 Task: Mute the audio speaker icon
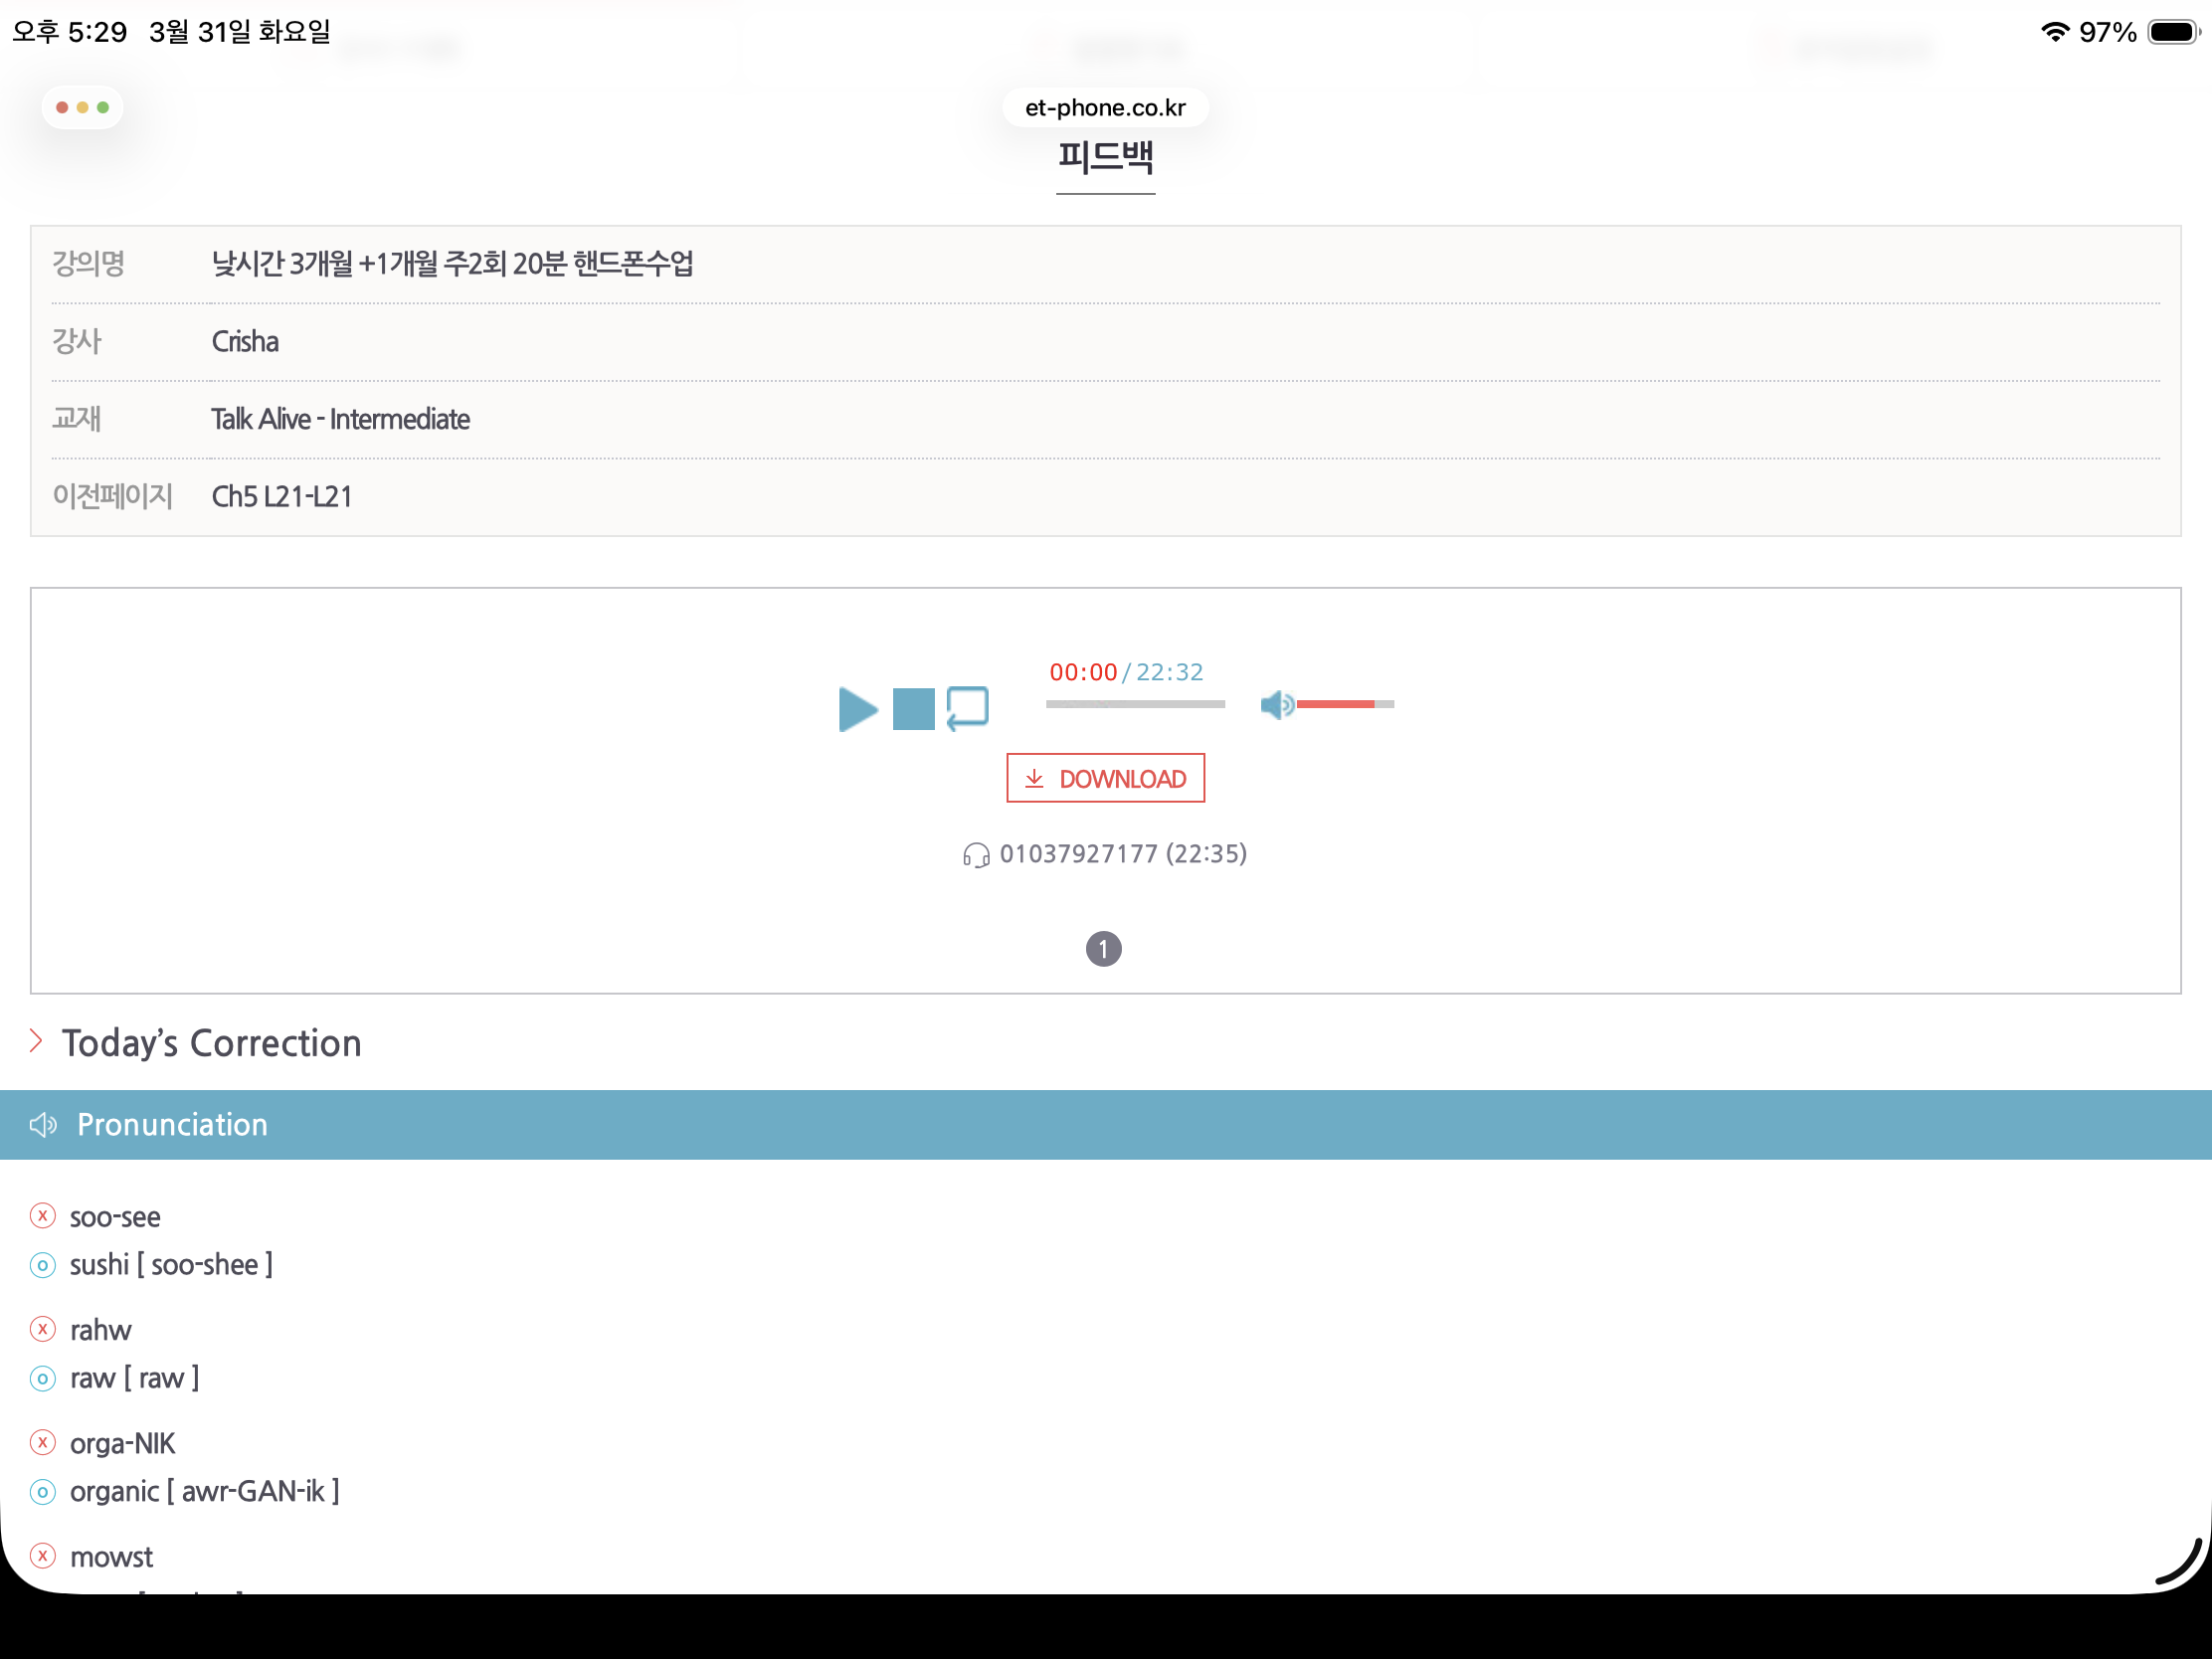tap(1276, 705)
